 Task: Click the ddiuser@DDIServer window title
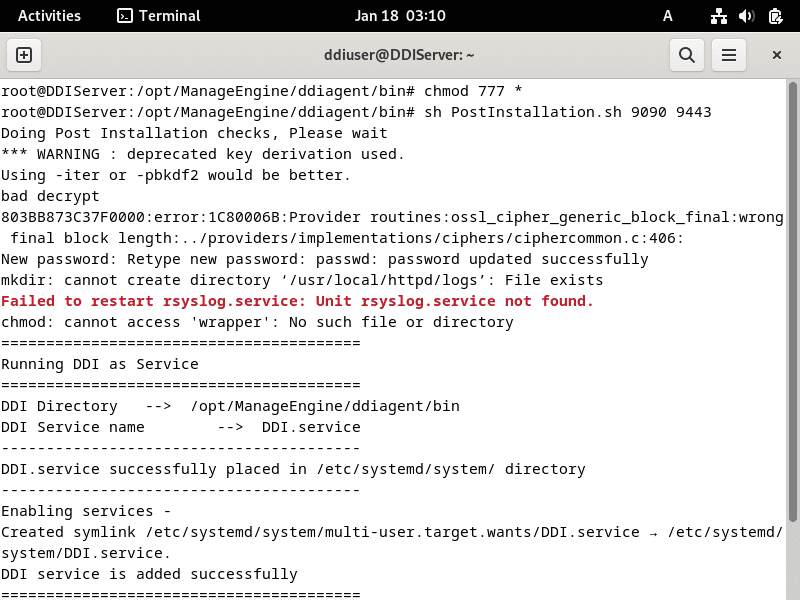399,55
